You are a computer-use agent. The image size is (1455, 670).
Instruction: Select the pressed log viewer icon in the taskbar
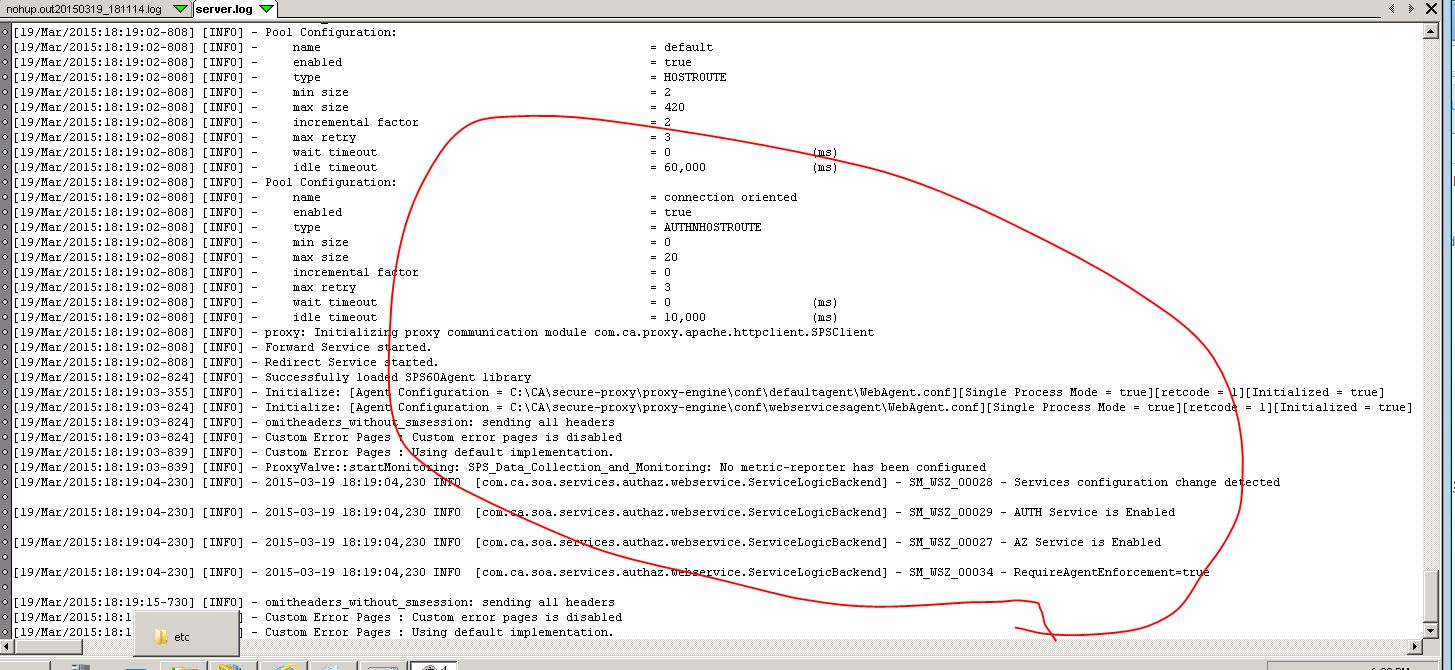pos(432,665)
